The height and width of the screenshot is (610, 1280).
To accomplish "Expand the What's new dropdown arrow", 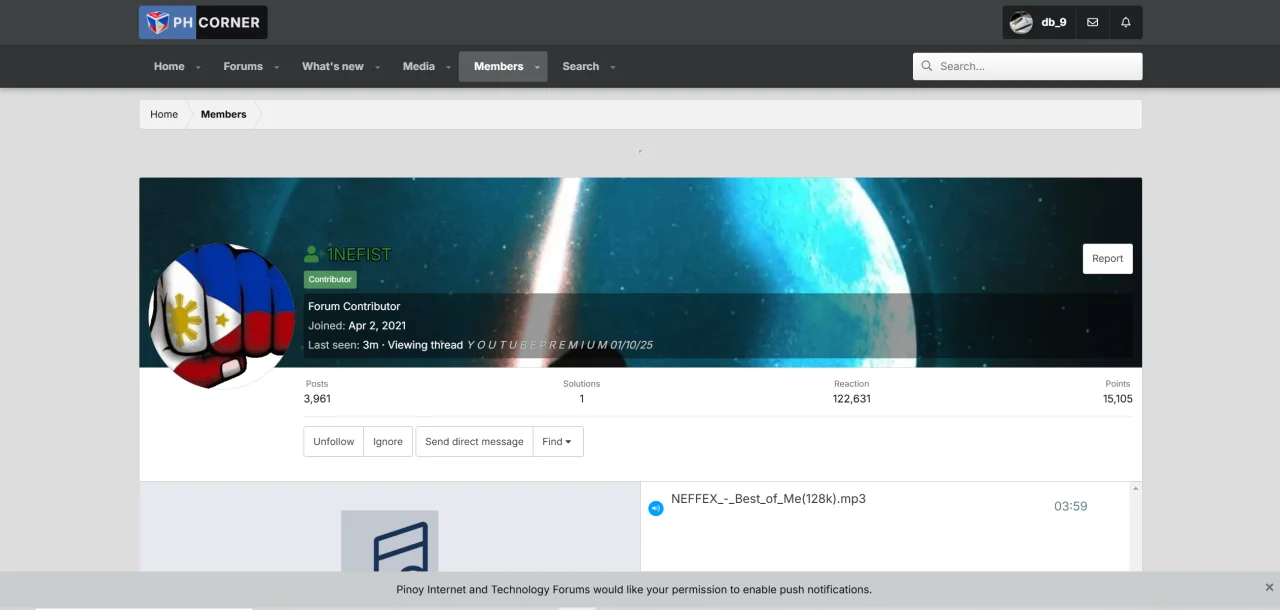I will pyautogui.click(x=378, y=67).
